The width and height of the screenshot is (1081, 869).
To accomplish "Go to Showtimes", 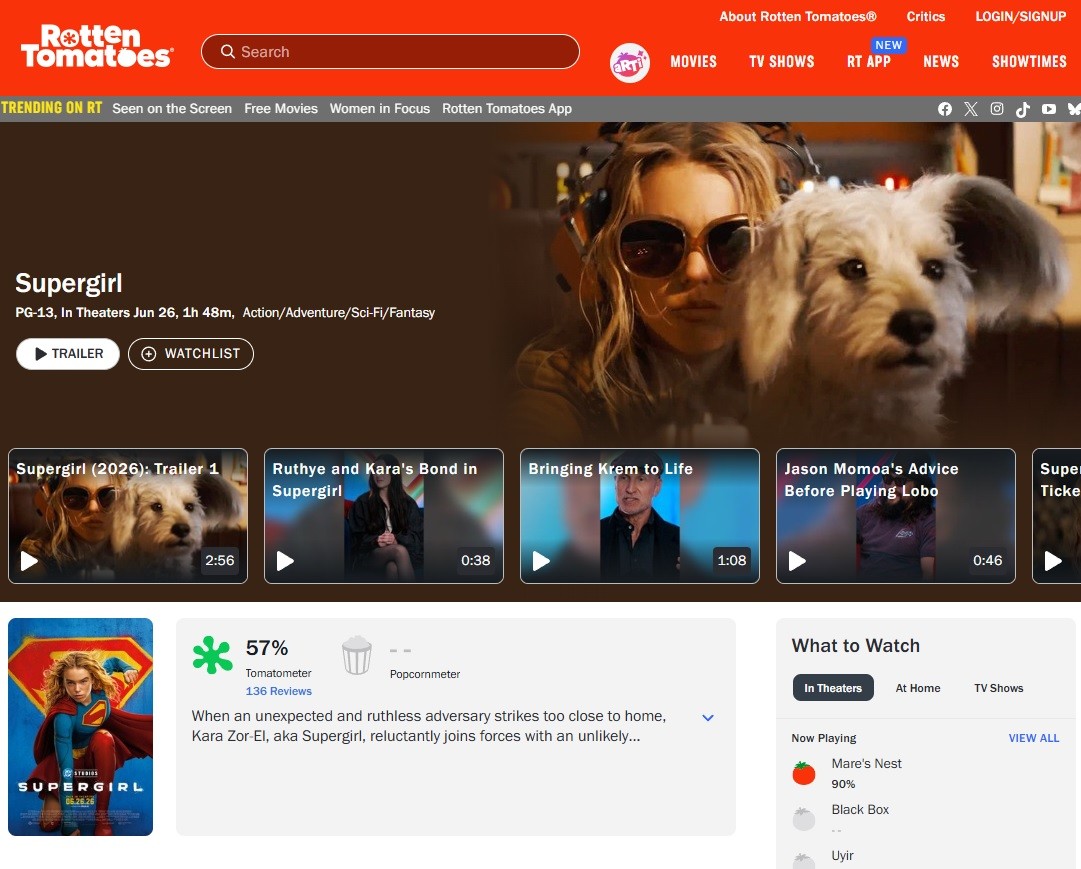I will (x=1029, y=61).
